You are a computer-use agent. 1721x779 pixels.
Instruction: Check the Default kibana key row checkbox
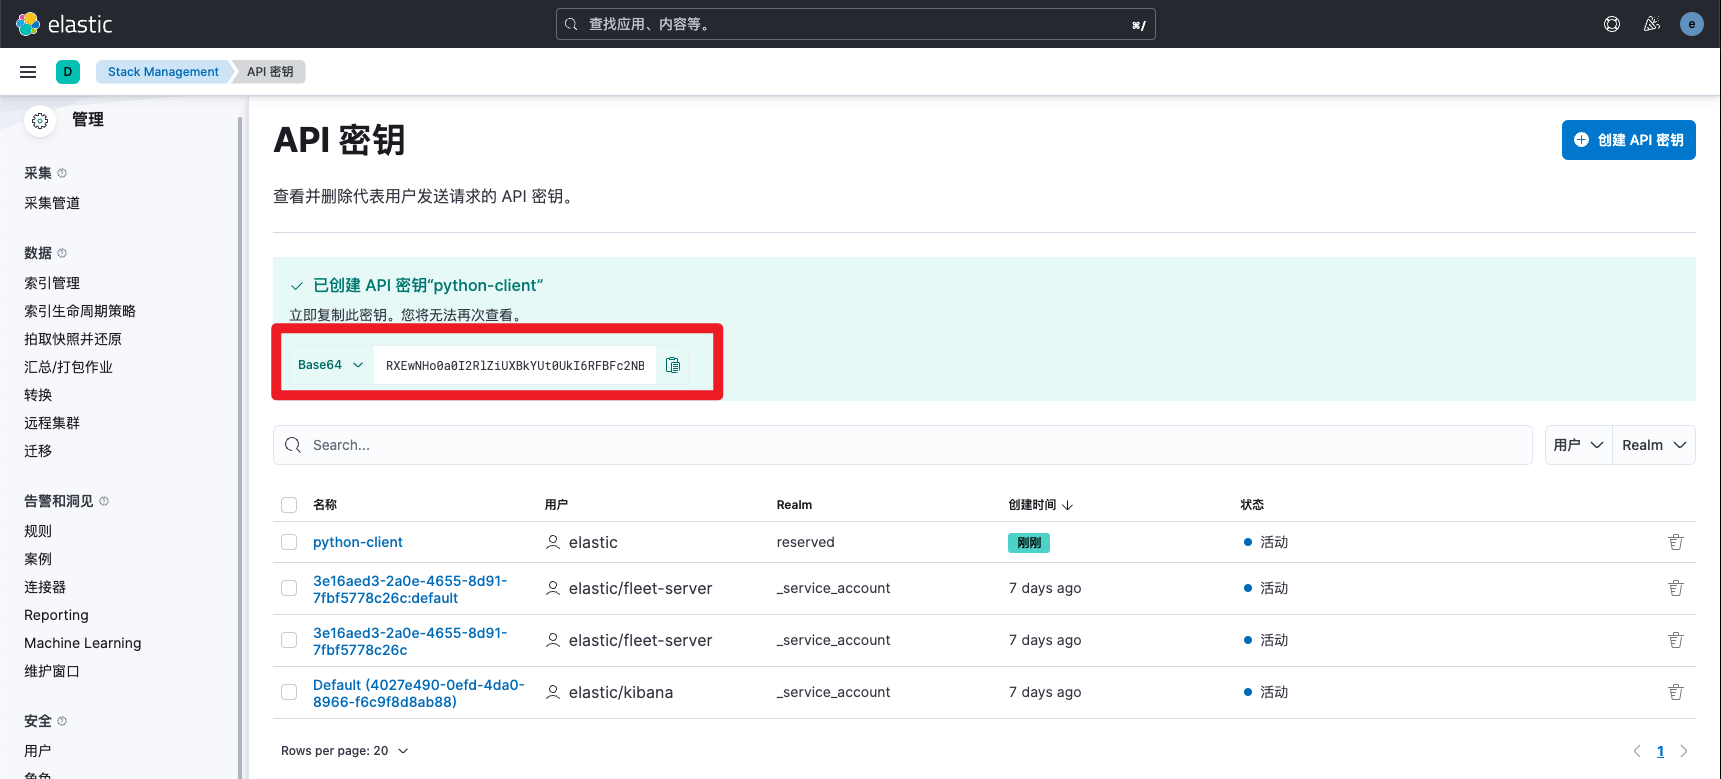[289, 692]
